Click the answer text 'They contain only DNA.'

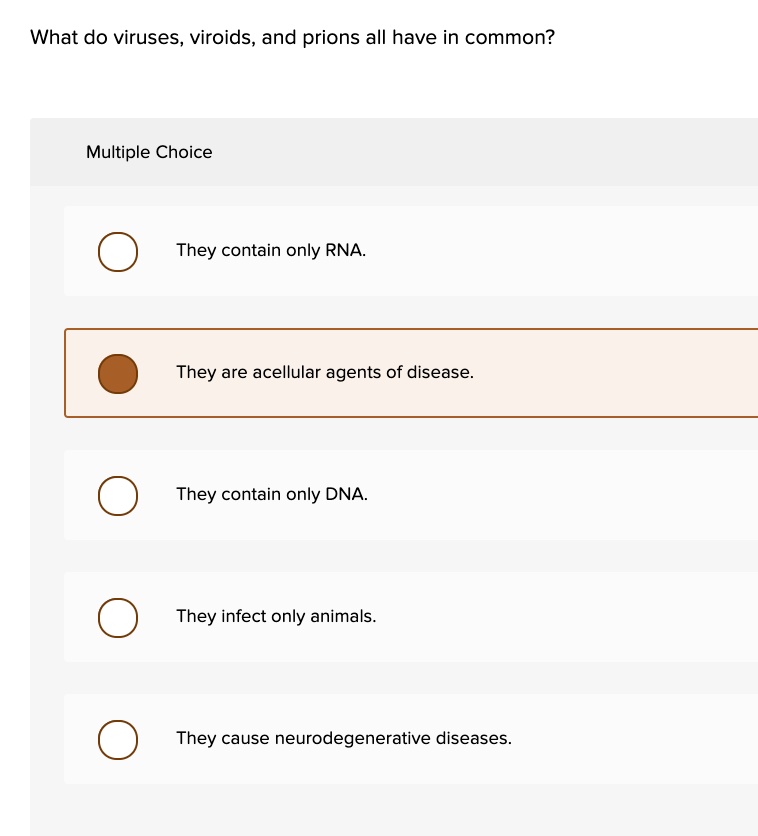(x=272, y=494)
